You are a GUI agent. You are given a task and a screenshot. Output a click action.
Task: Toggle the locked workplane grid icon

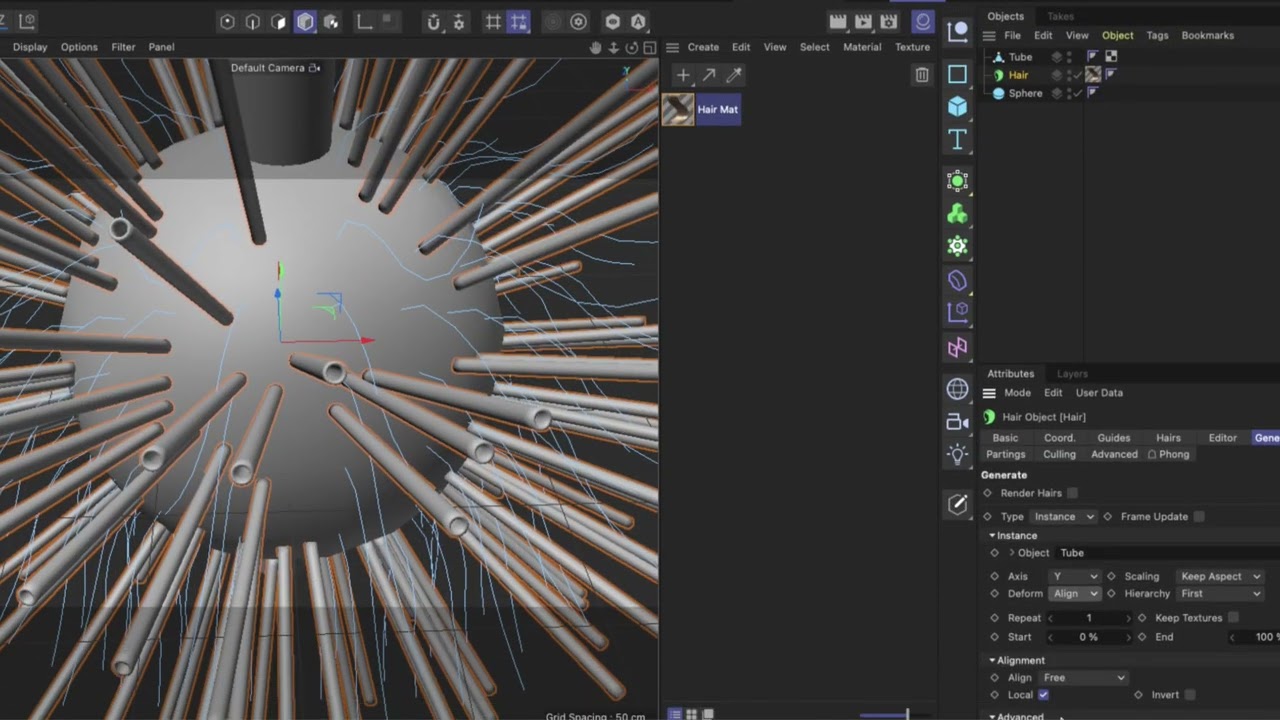coord(518,22)
